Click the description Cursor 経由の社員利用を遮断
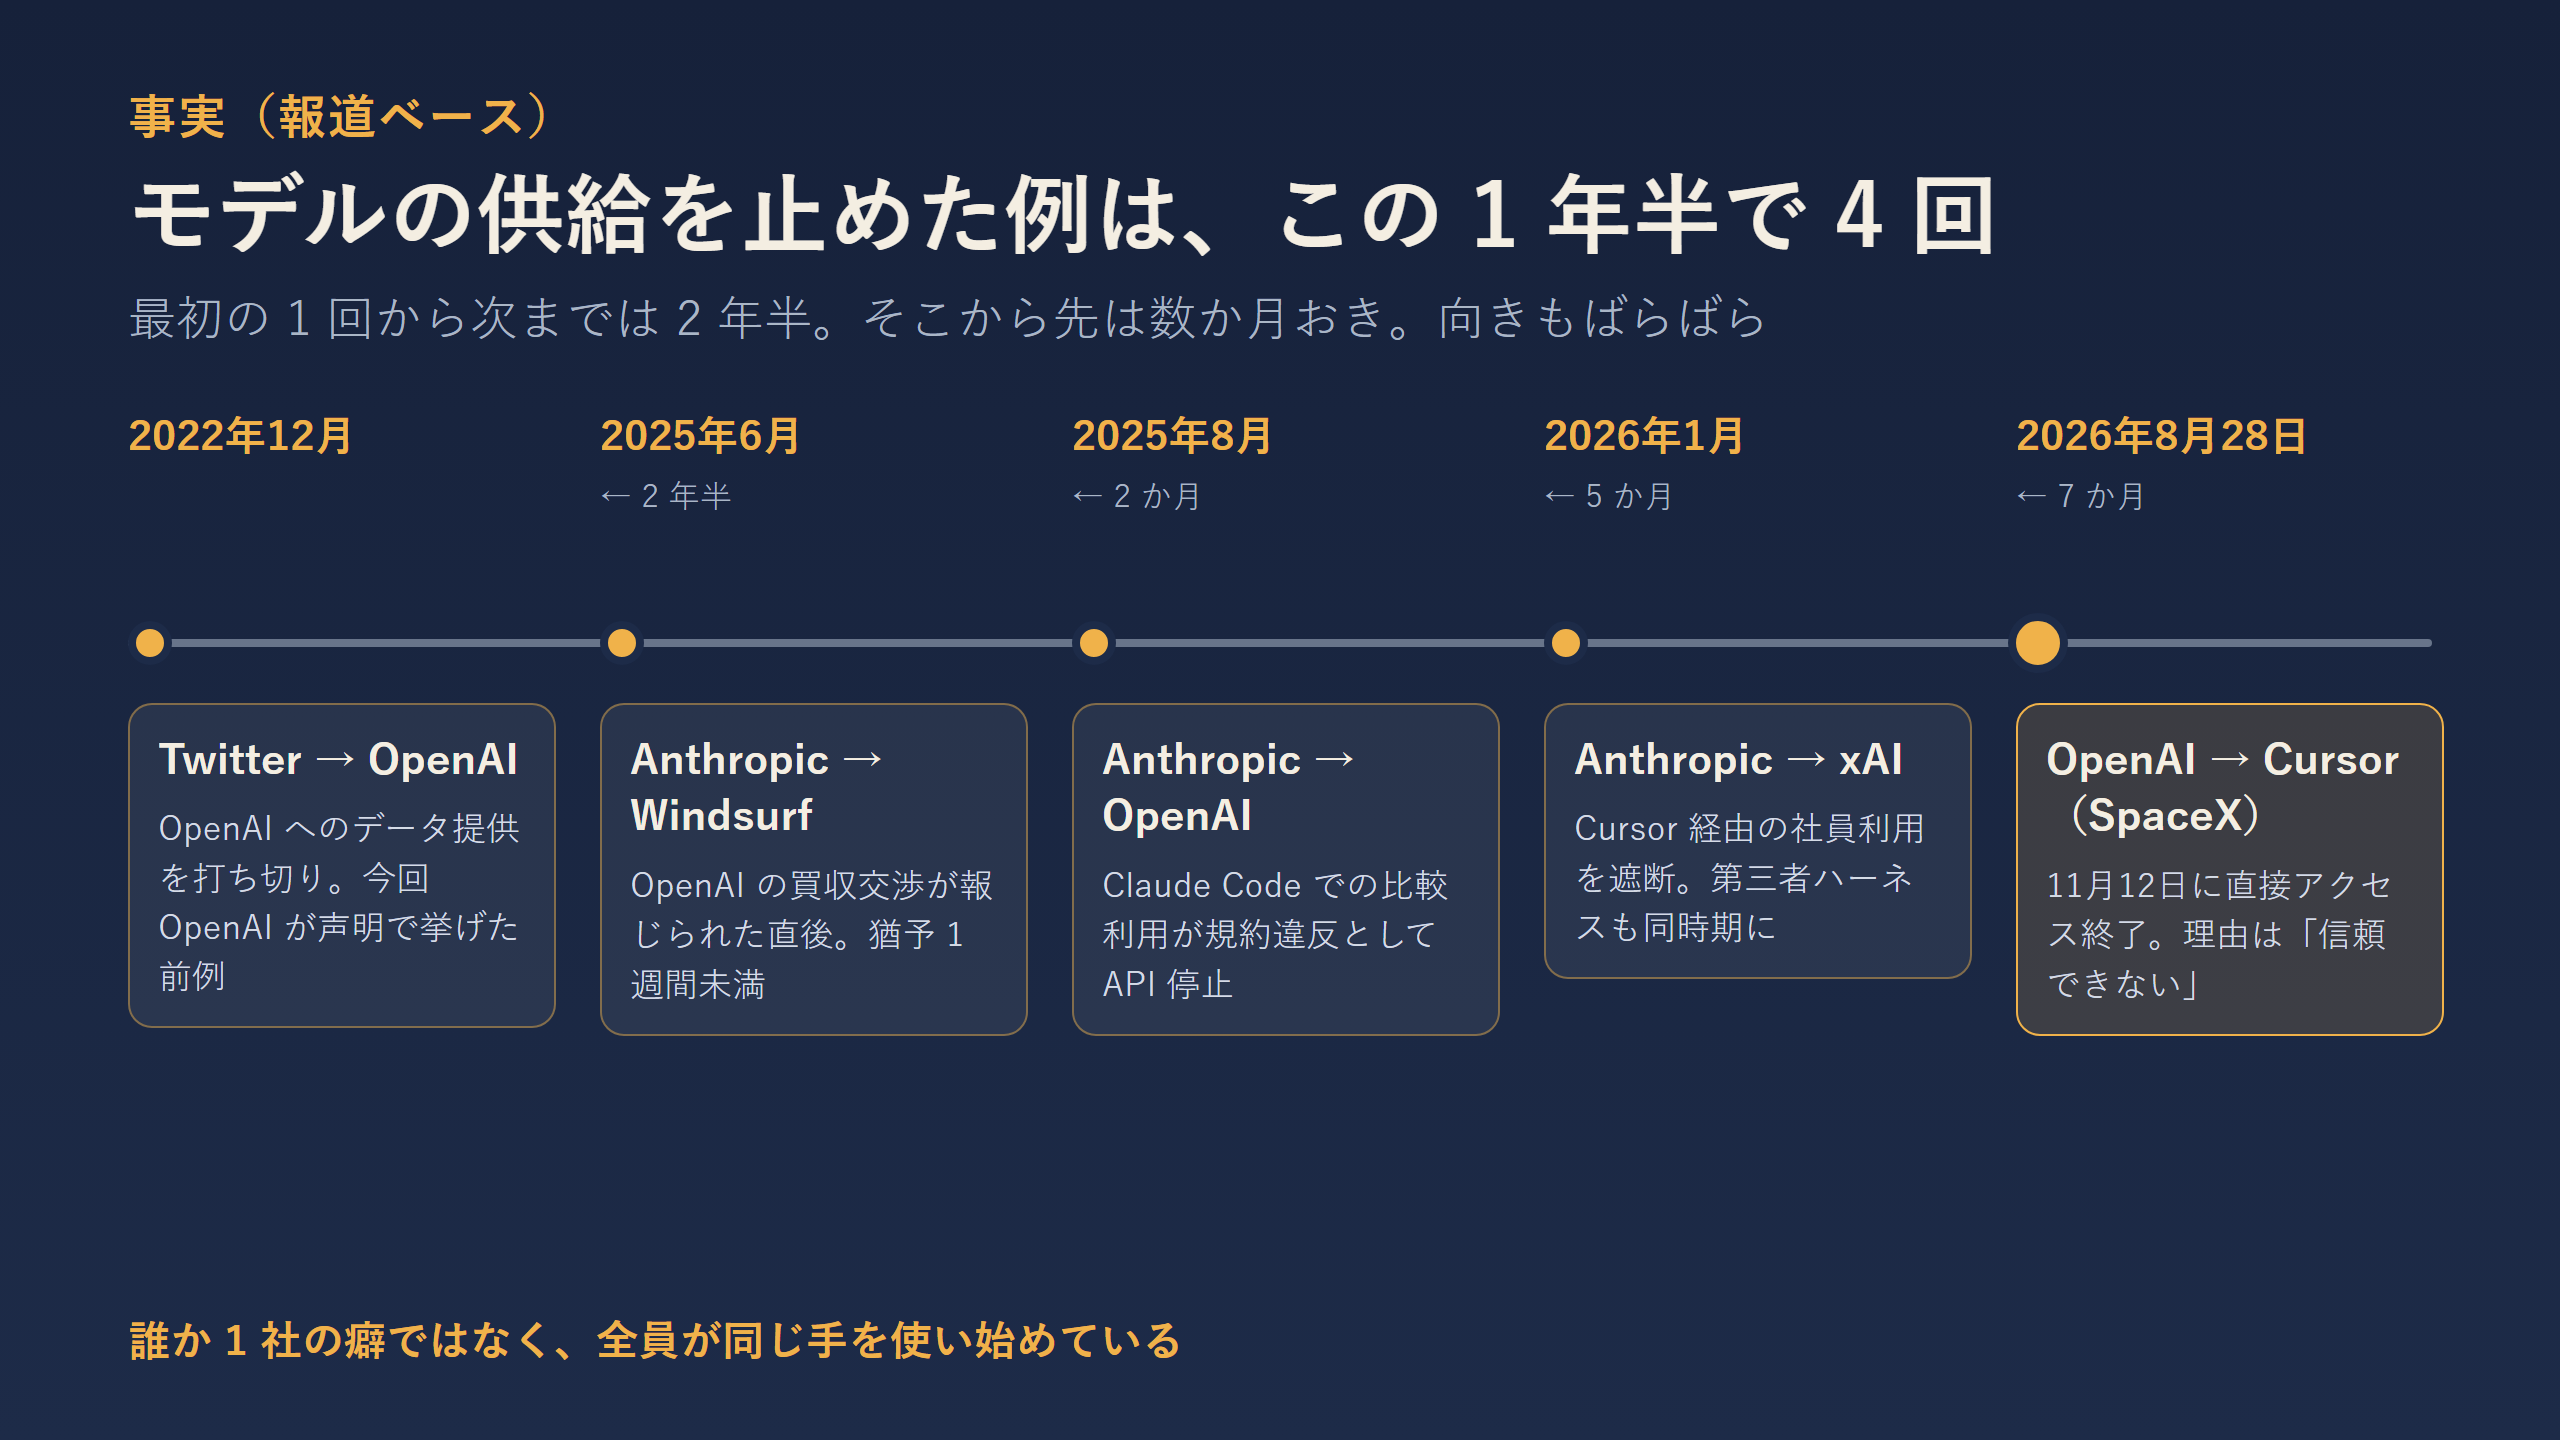 [1749, 877]
